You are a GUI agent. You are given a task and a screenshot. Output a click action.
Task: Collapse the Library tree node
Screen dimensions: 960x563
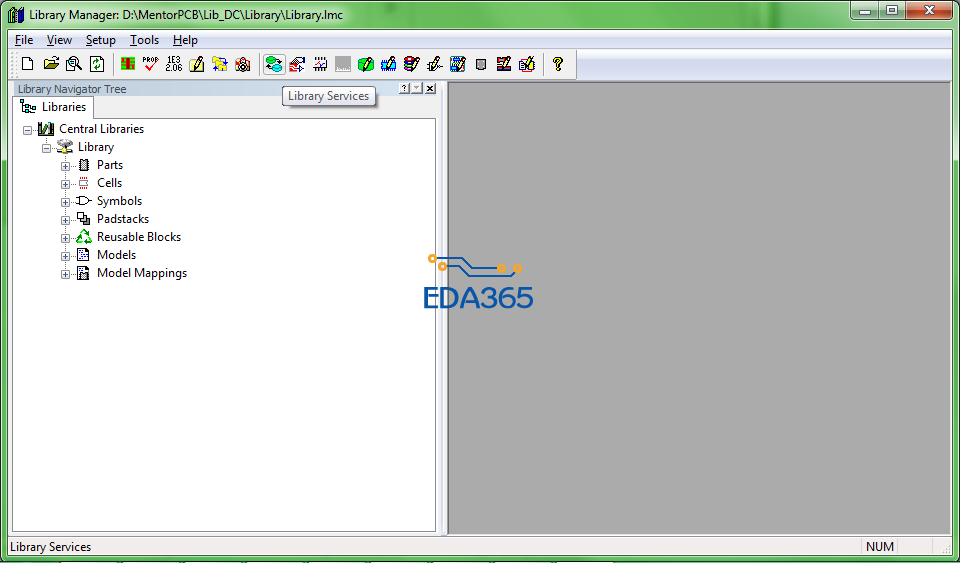(x=47, y=147)
